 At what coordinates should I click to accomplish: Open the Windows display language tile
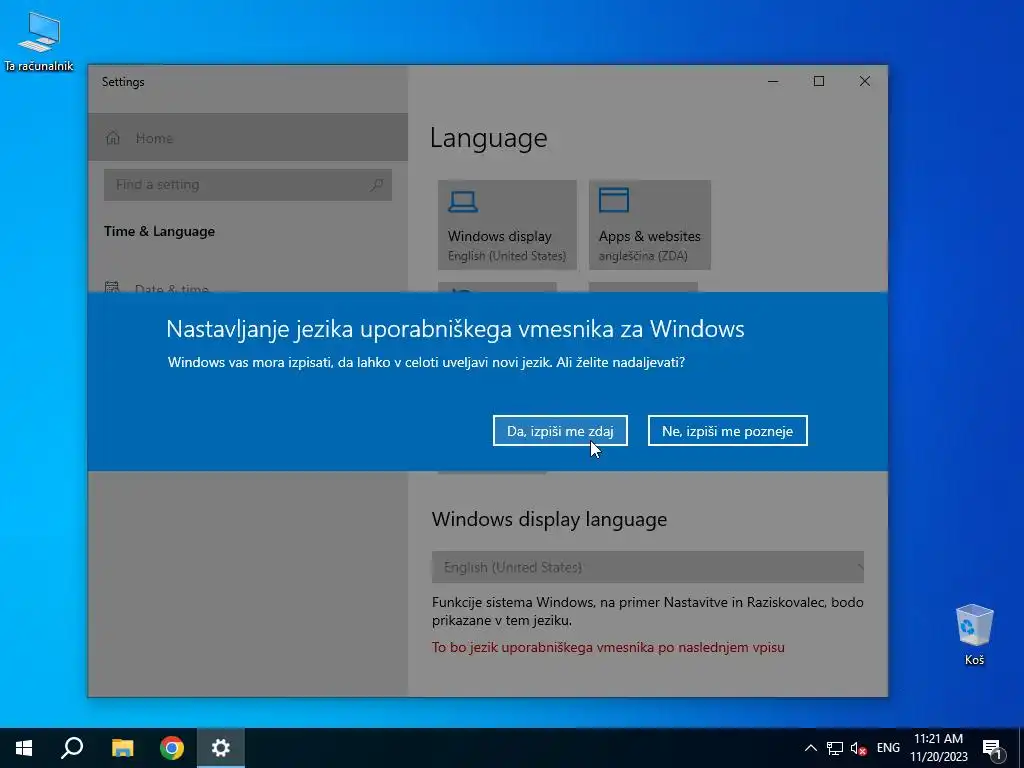pos(507,225)
